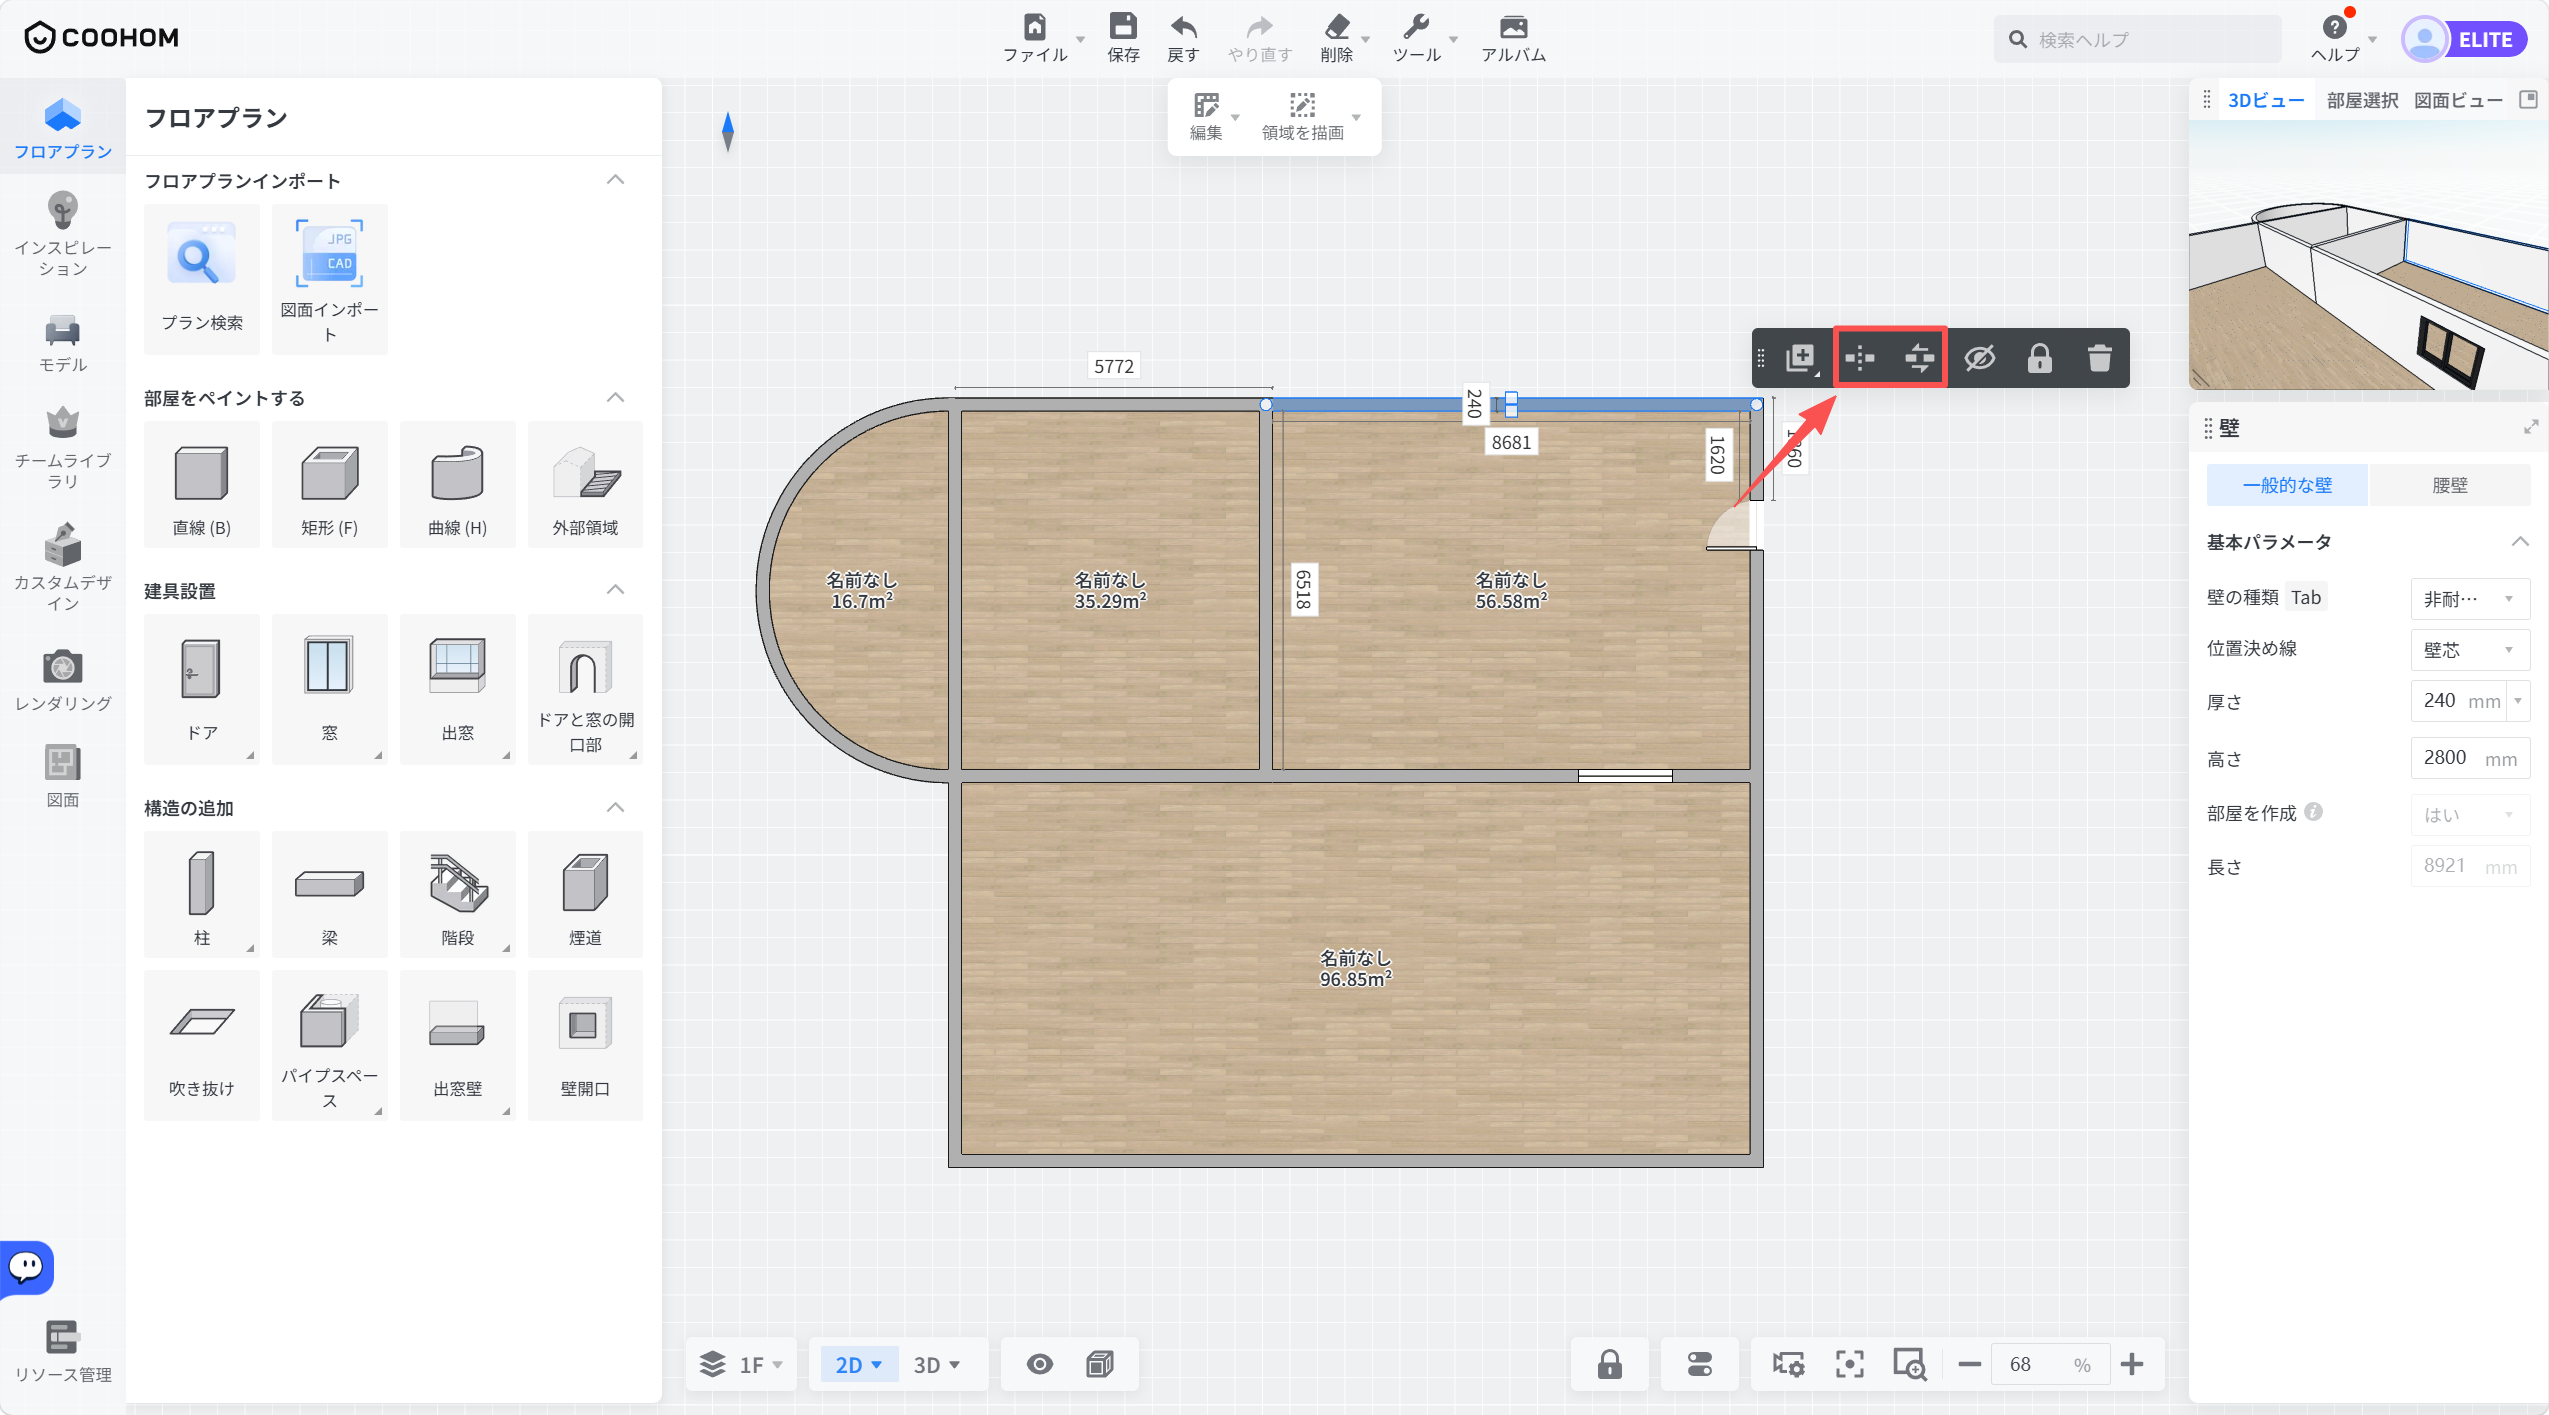
Task: Open the chat support bubble
Action: point(27,1267)
